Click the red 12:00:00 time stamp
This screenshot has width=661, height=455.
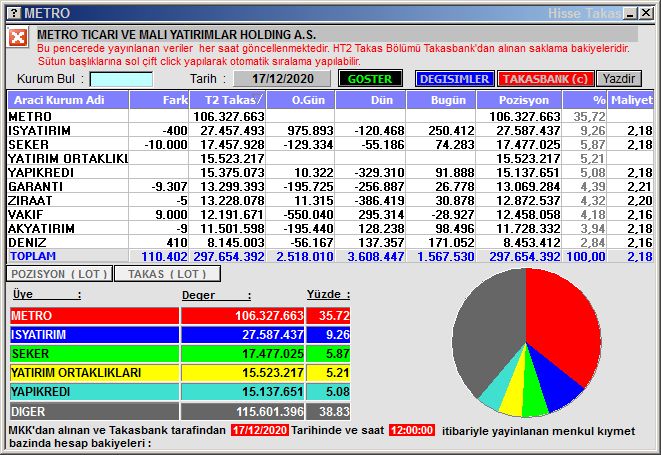412,430
